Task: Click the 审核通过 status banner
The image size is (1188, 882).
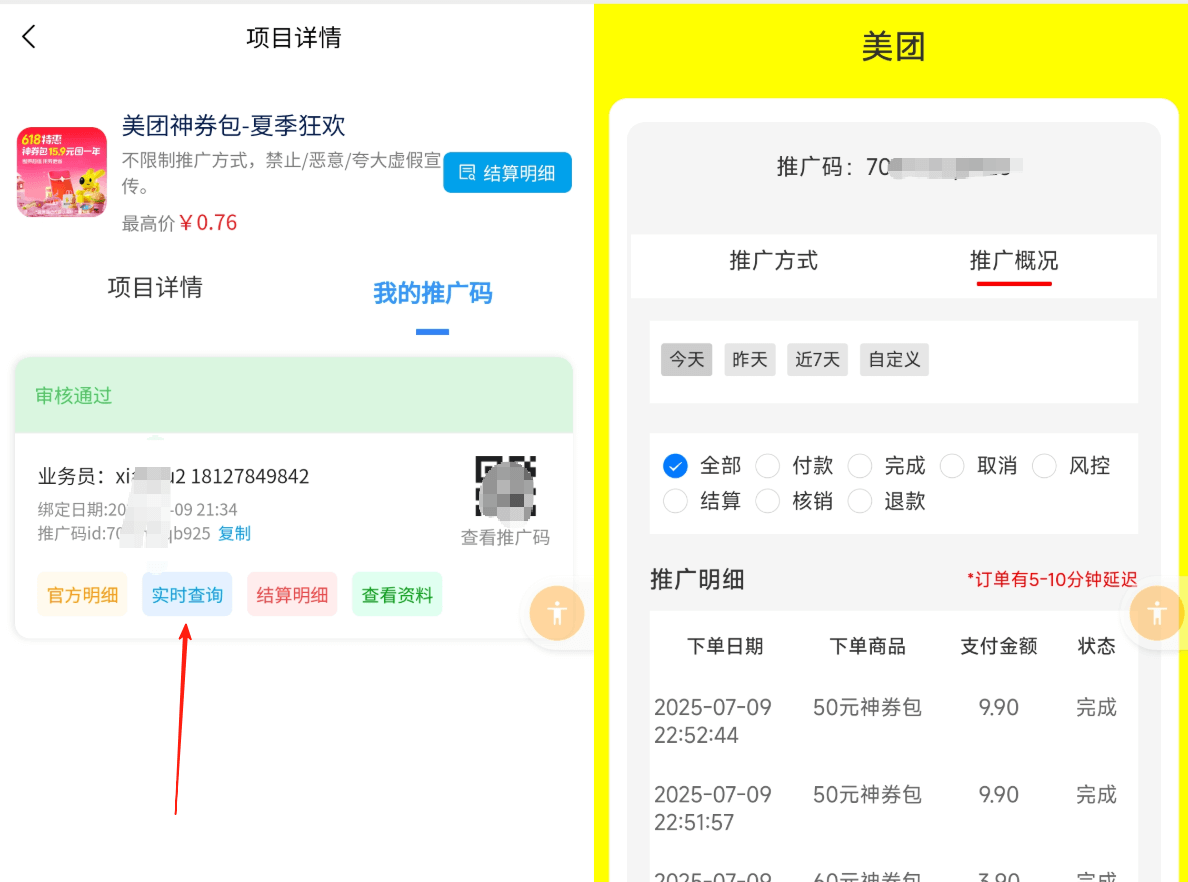Action: [x=294, y=395]
